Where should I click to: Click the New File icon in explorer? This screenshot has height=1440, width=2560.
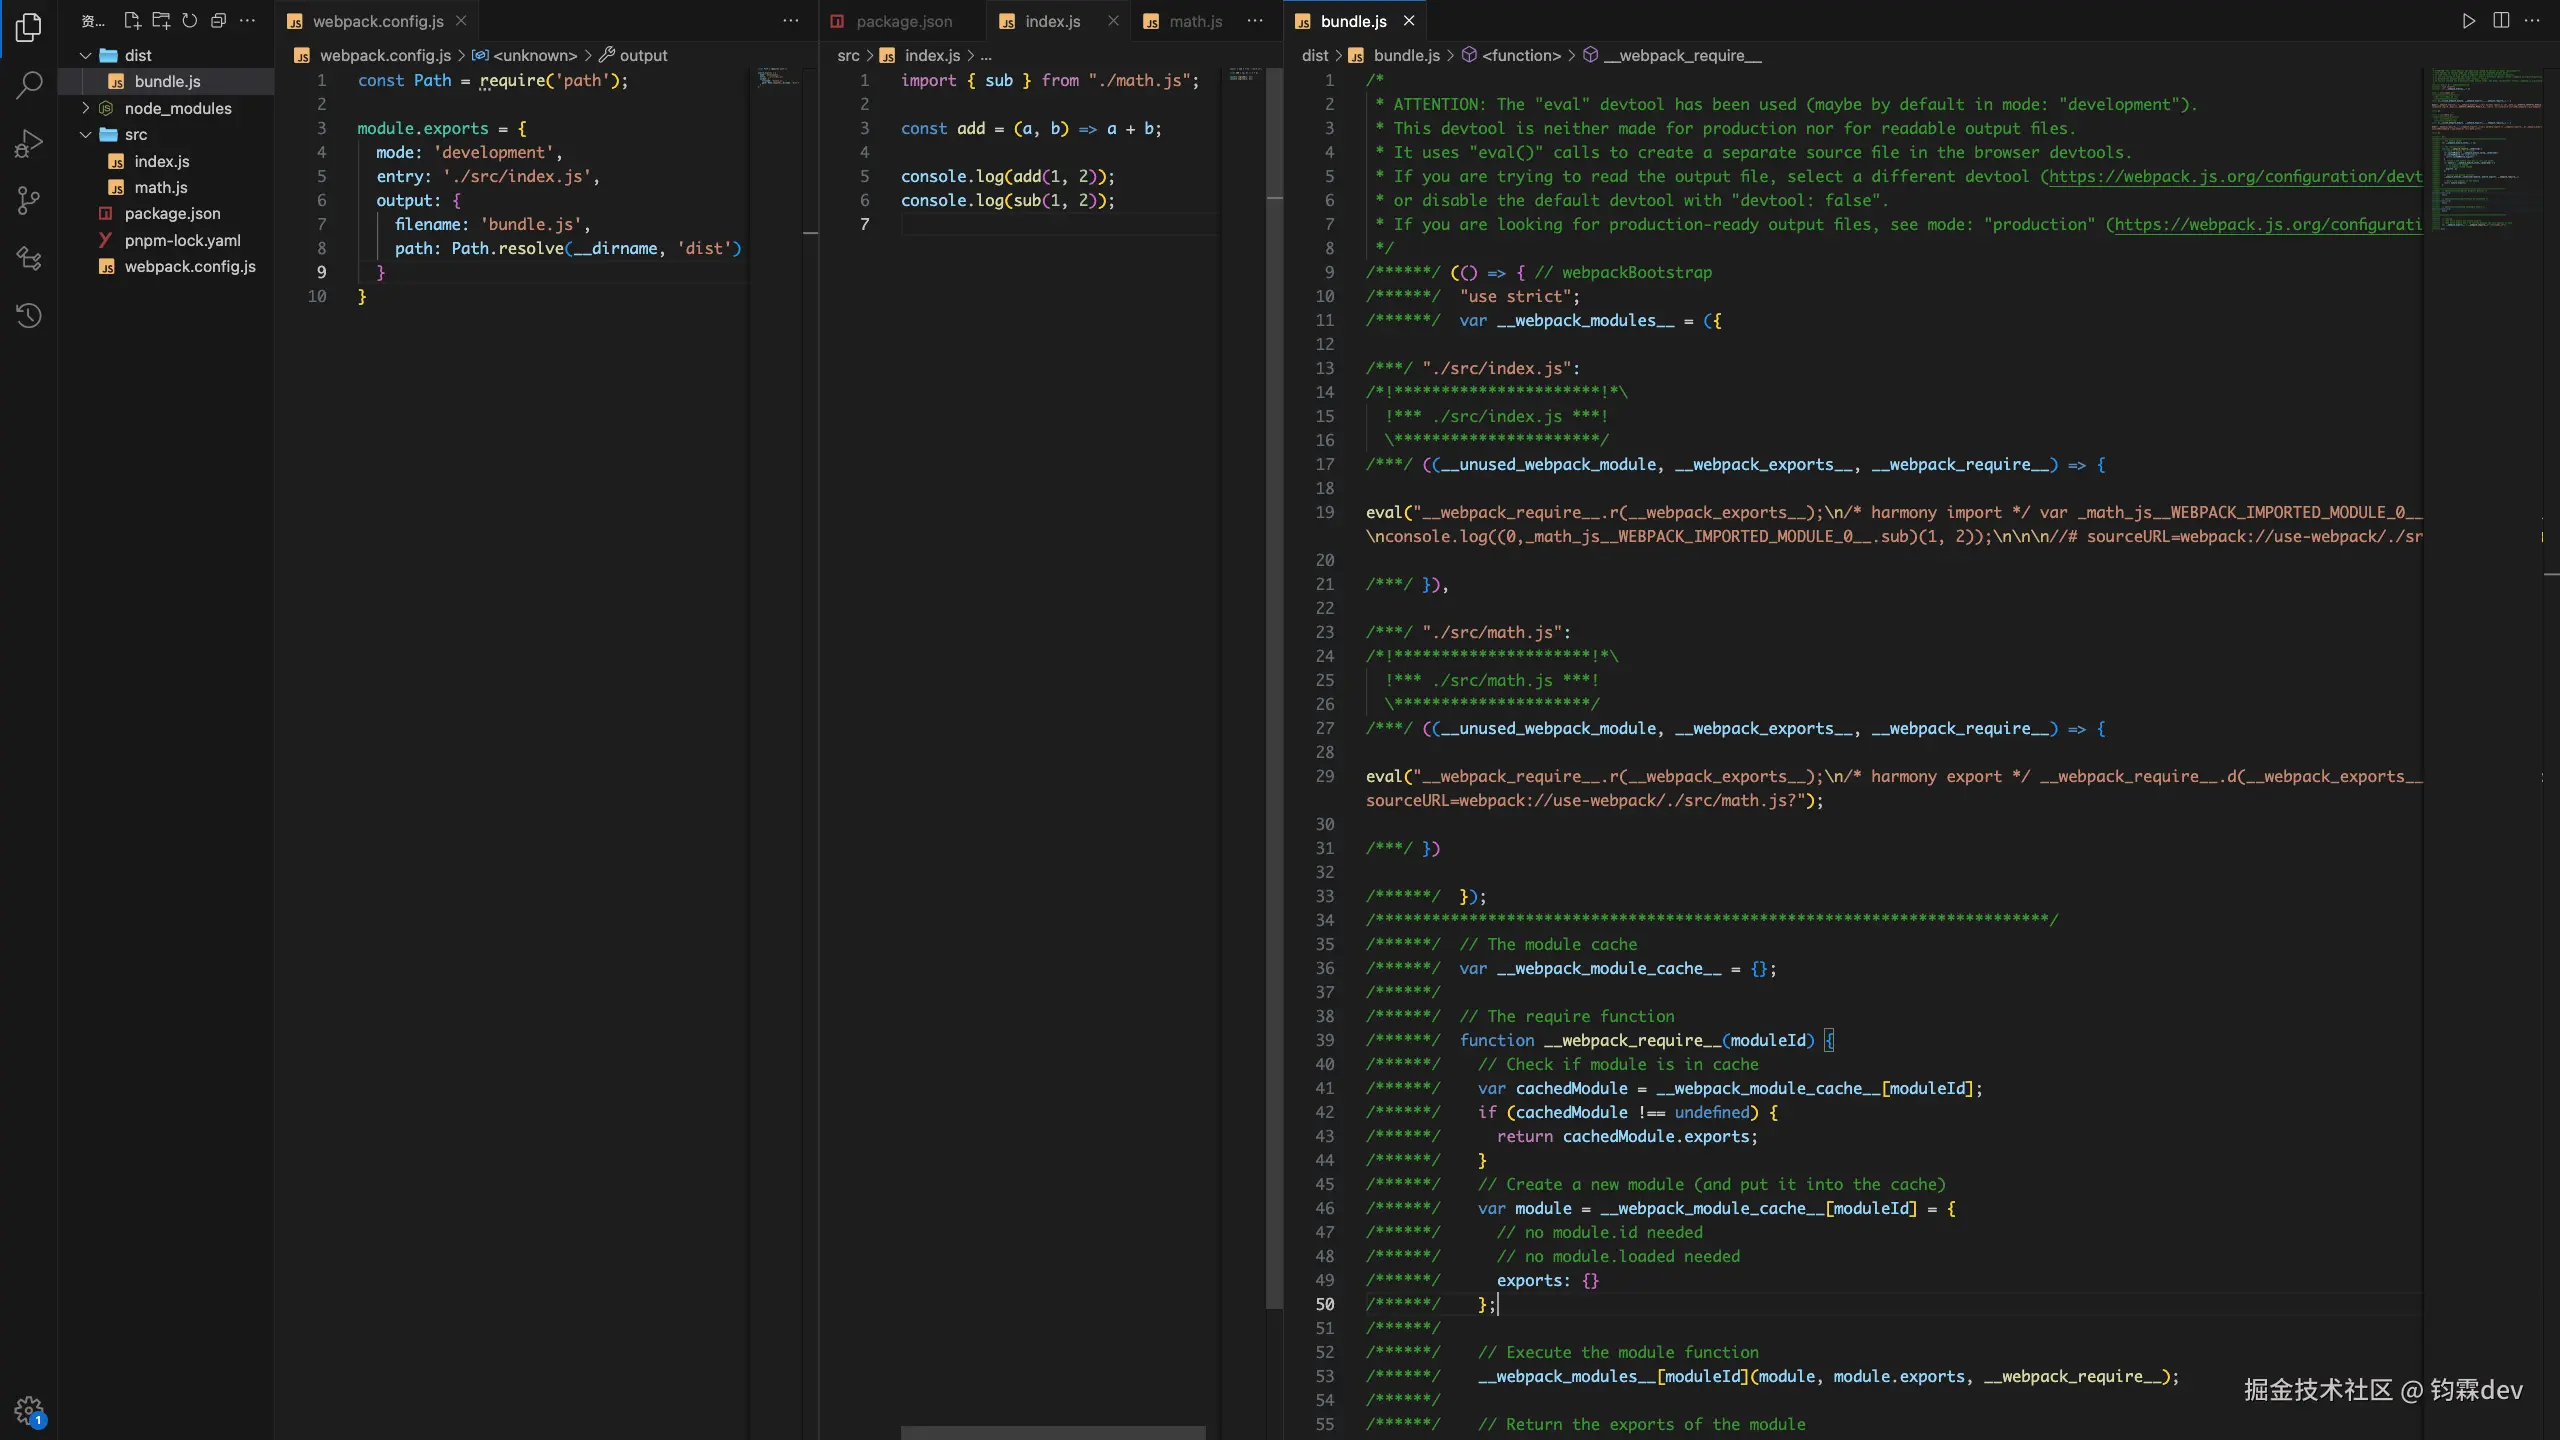131,21
